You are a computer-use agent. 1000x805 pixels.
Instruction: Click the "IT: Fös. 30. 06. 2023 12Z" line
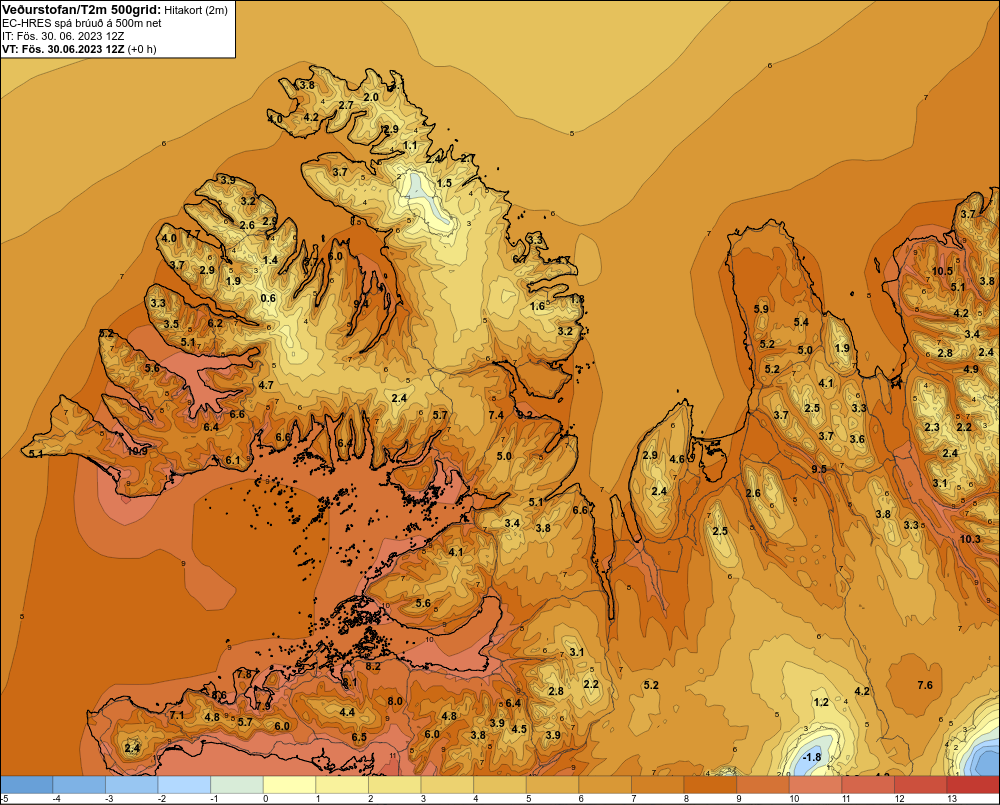click(63, 36)
